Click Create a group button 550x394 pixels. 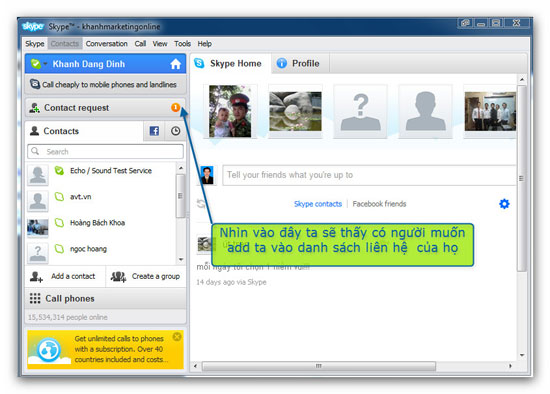(146, 276)
